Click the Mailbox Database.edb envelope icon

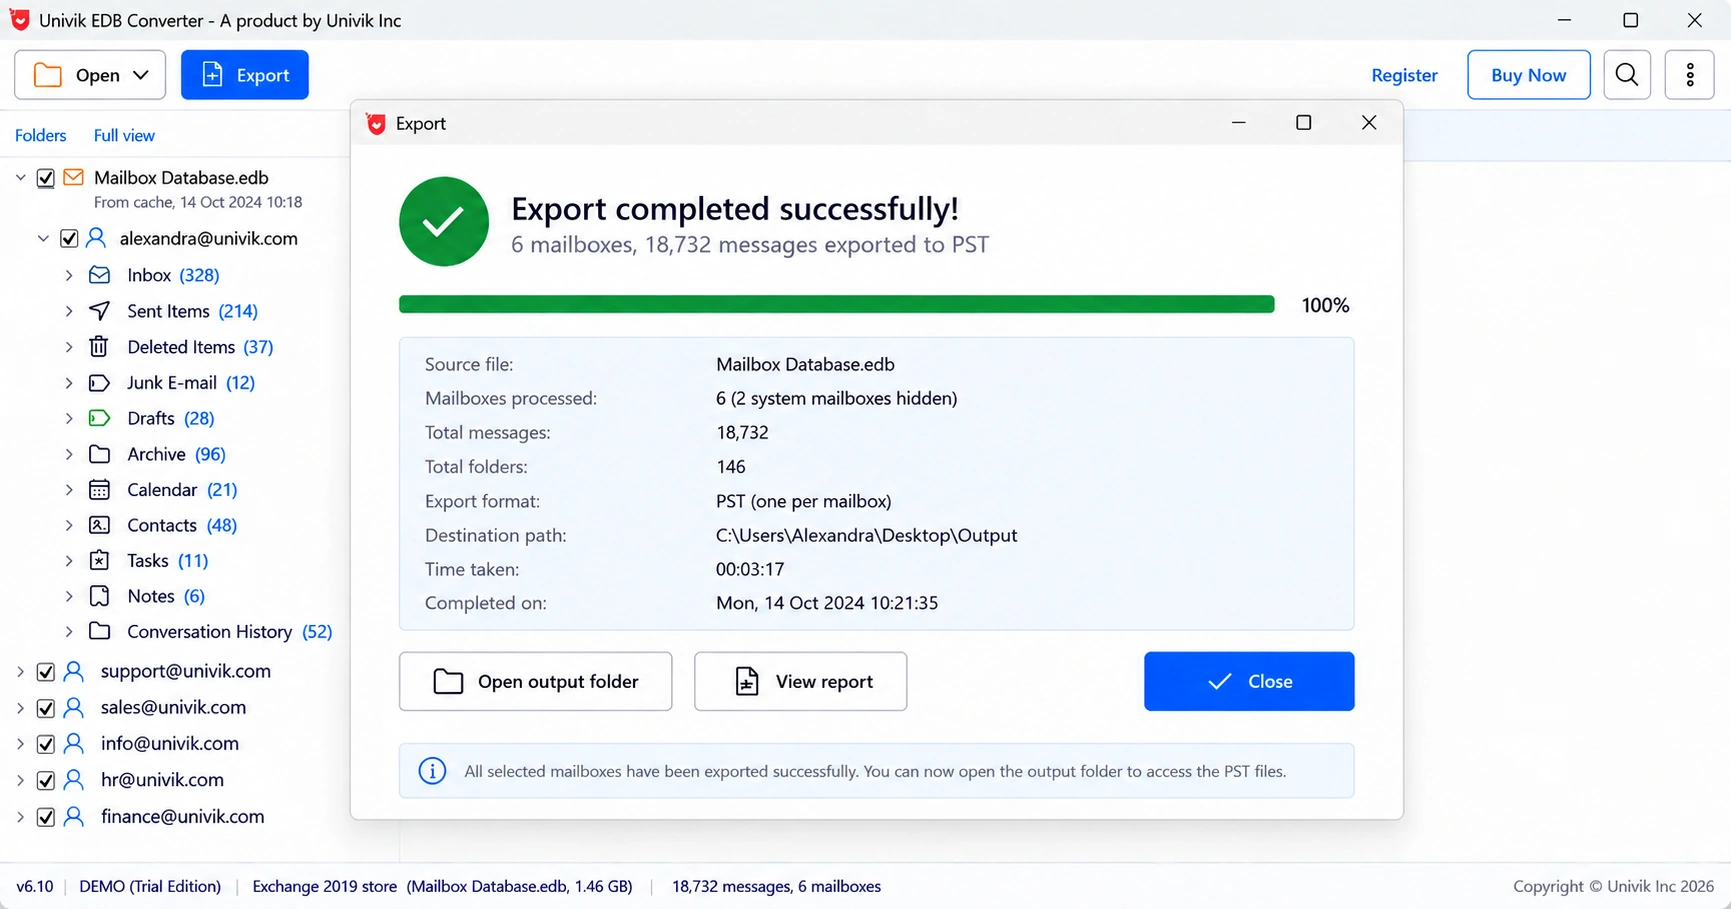click(73, 177)
